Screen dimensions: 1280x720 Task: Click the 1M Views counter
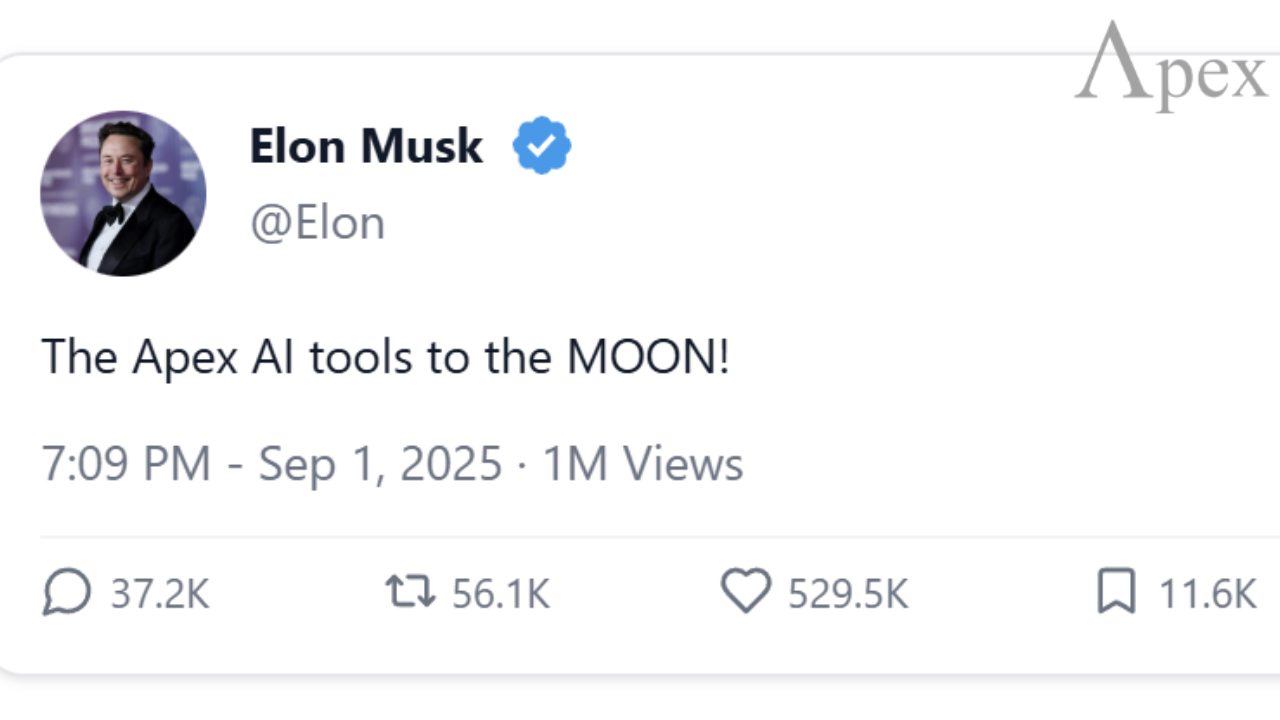pyautogui.click(x=640, y=462)
